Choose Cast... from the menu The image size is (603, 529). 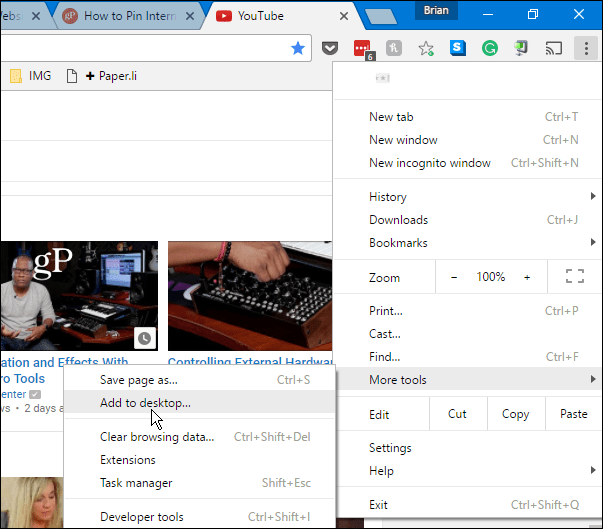[x=467, y=334]
